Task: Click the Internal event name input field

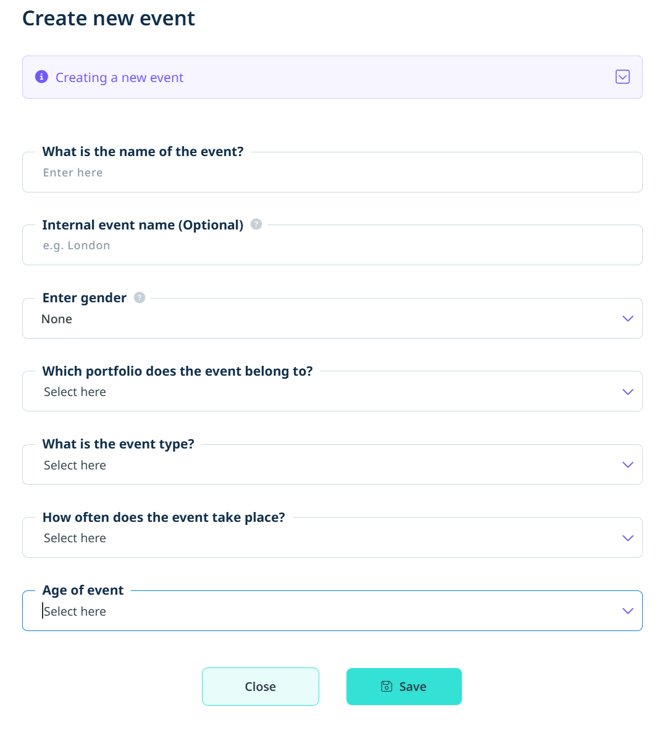Action: point(332,246)
